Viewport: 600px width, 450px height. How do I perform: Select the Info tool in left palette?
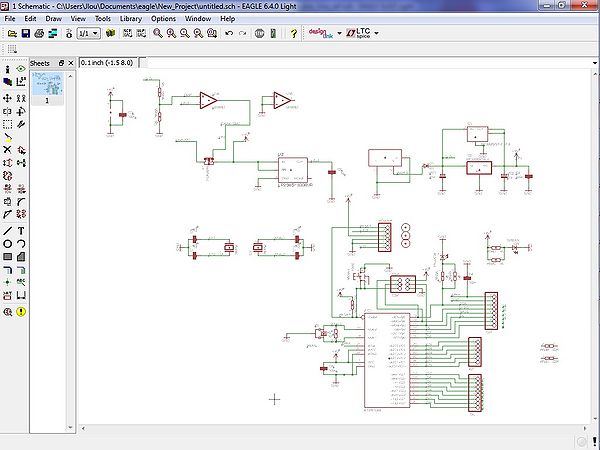[8, 69]
